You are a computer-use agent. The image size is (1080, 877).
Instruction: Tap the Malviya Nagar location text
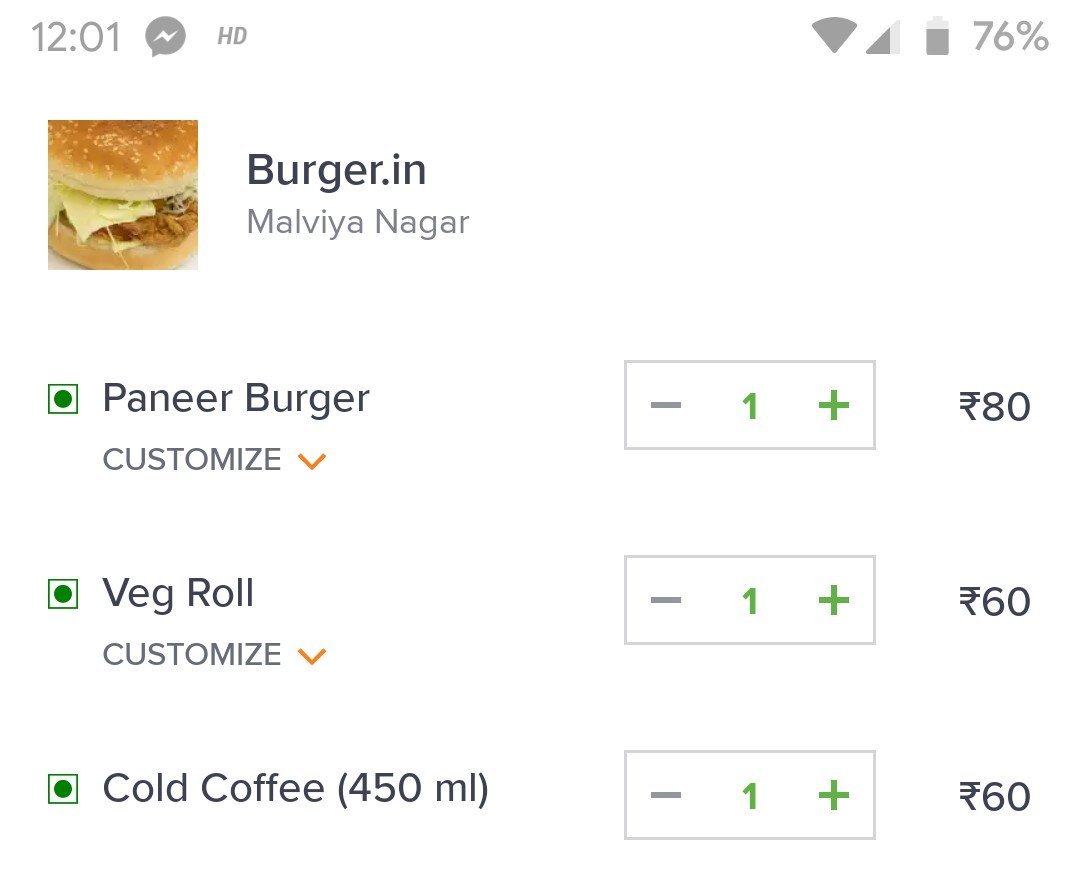click(357, 223)
